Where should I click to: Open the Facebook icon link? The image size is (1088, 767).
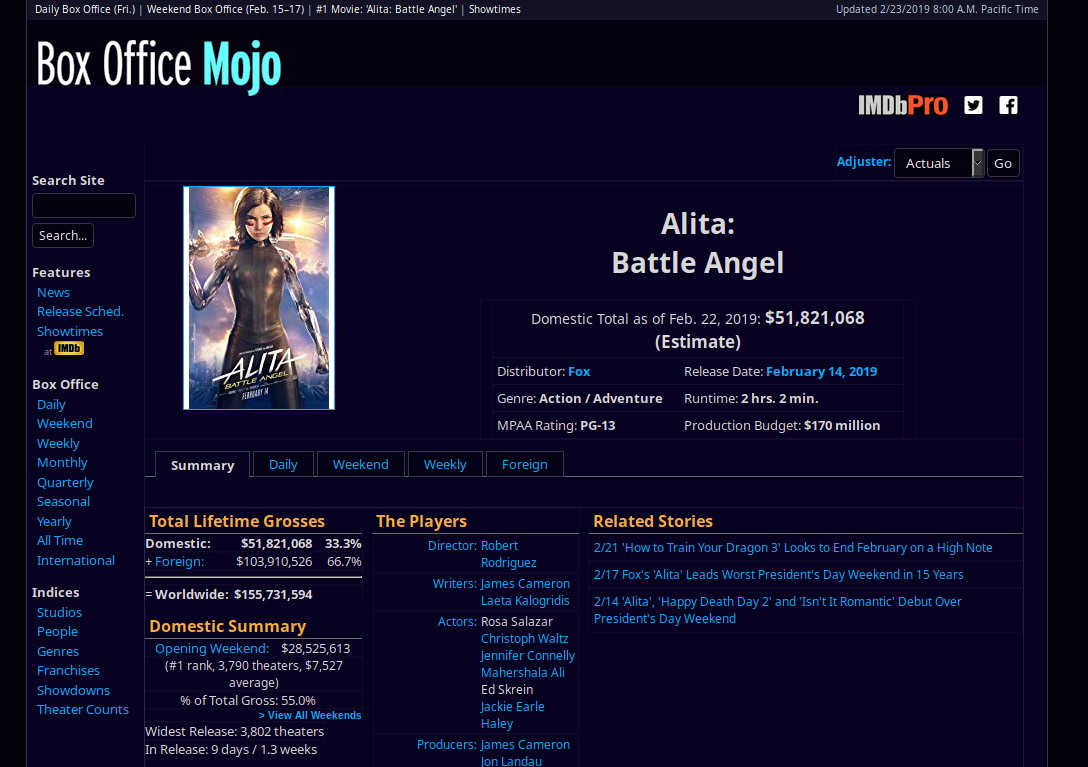[1008, 105]
